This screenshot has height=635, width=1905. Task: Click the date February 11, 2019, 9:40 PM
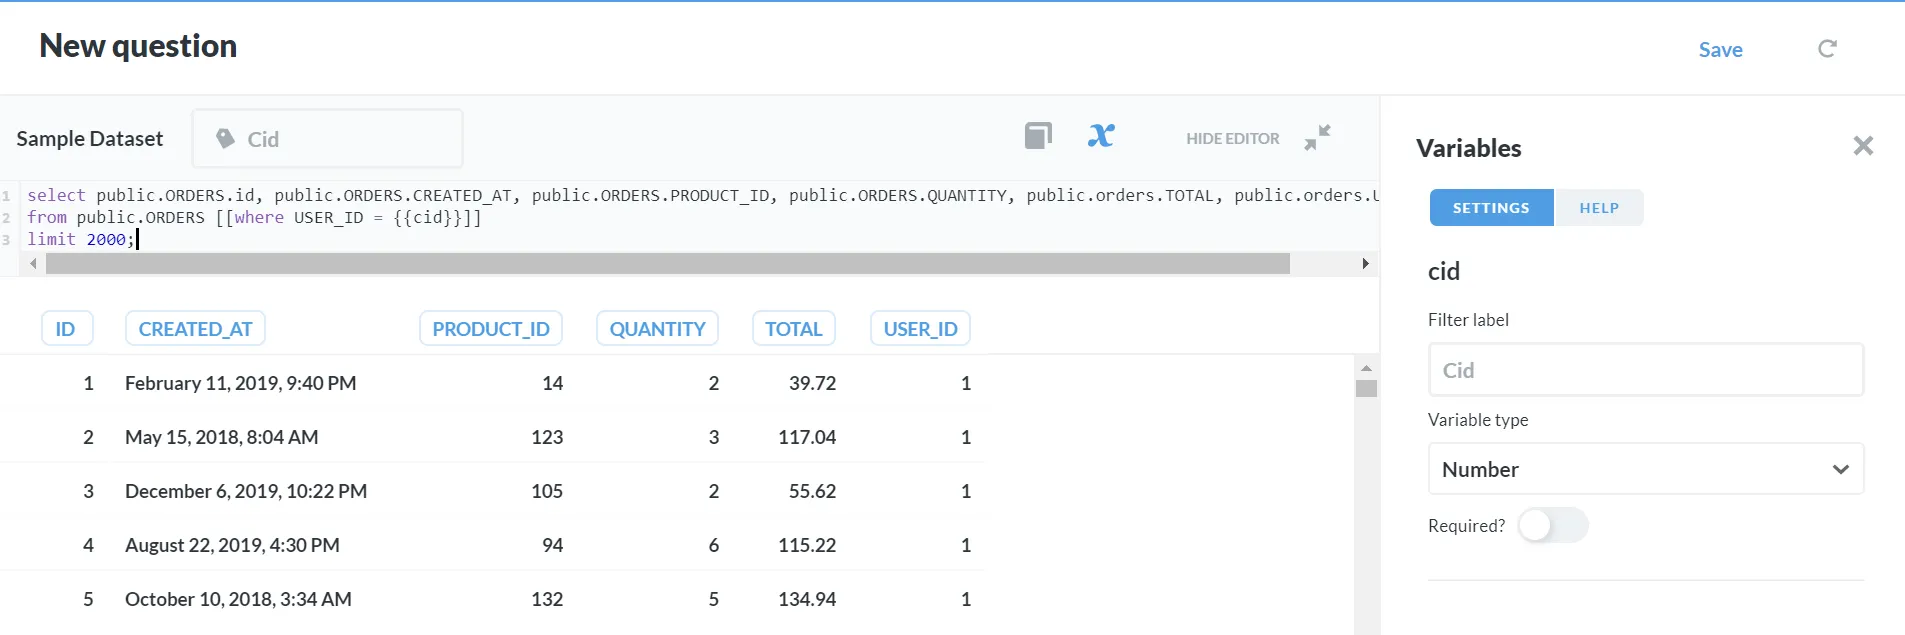[241, 383]
